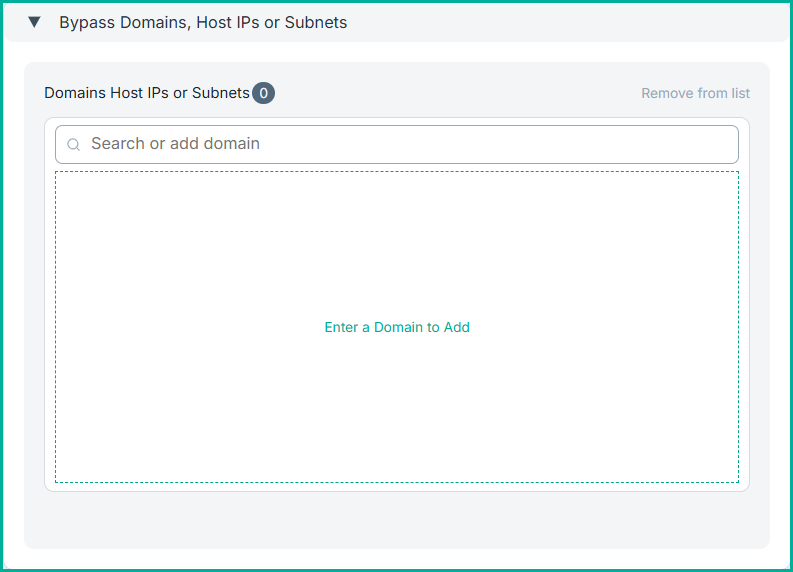This screenshot has width=793, height=572.
Task: Click the 'Search or add domain' placeholder text
Action: (x=175, y=144)
